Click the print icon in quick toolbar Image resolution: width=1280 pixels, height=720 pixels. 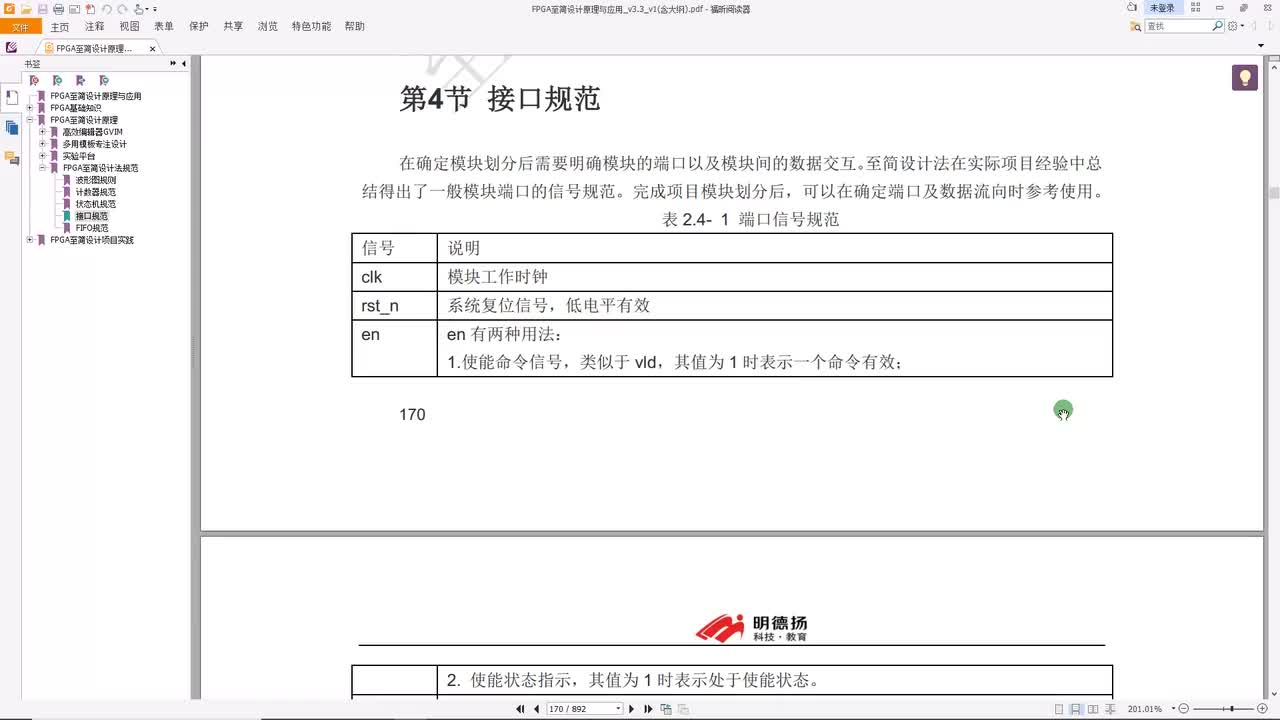58,9
